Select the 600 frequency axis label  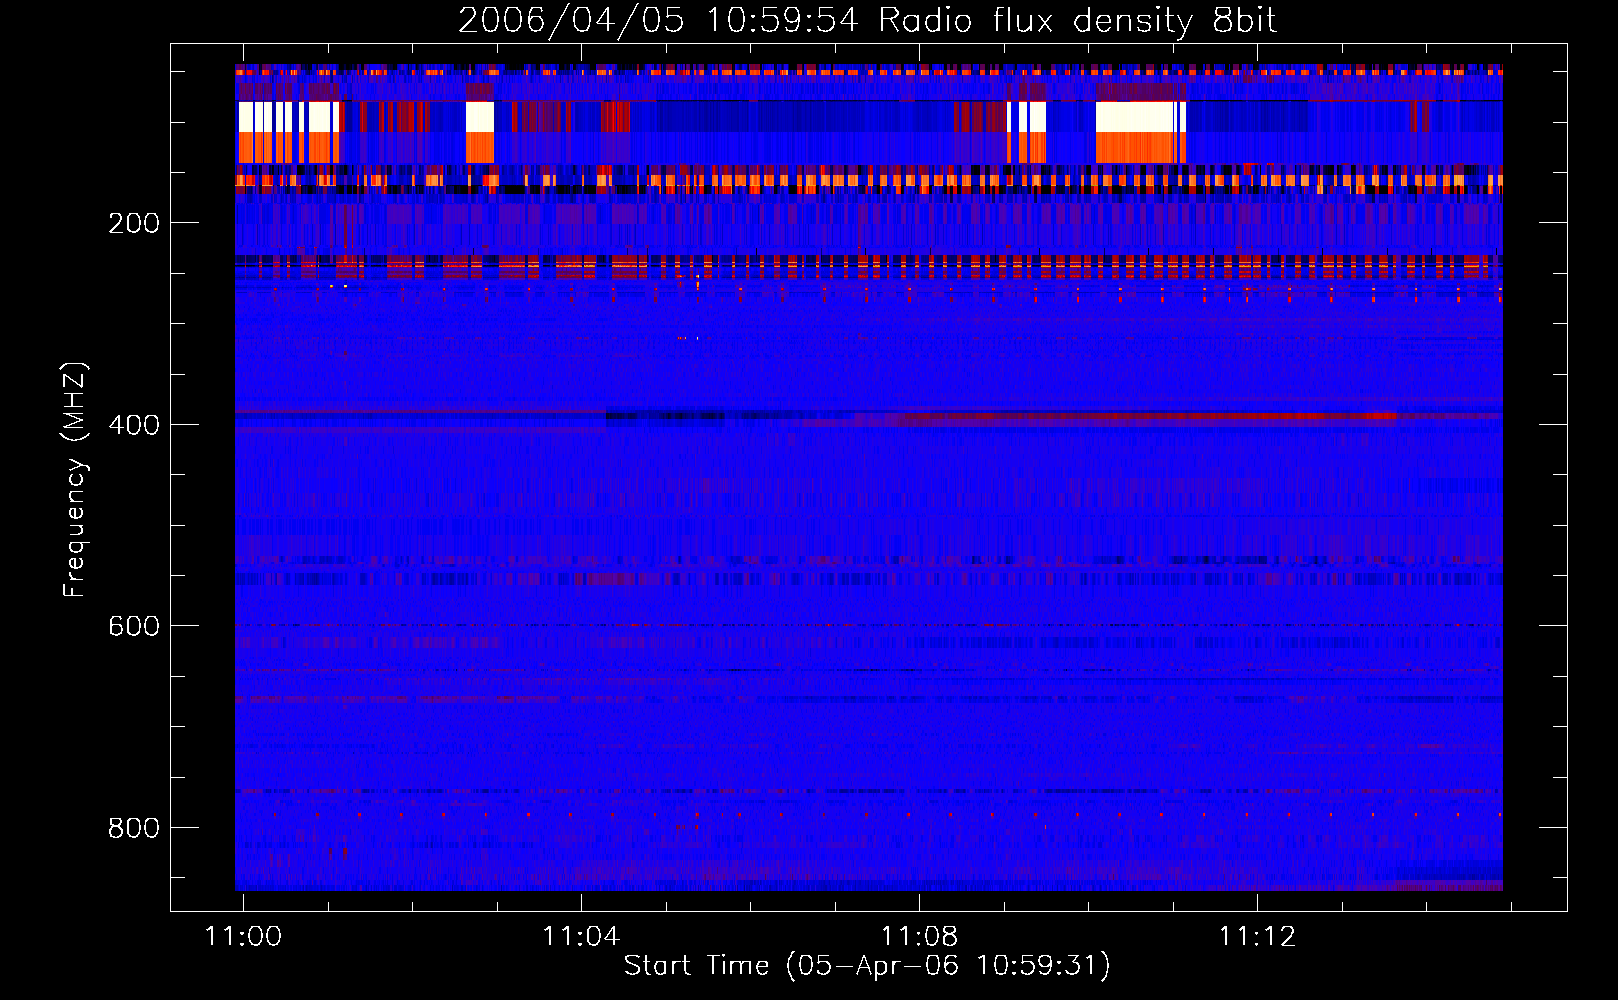click(x=134, y=626)
